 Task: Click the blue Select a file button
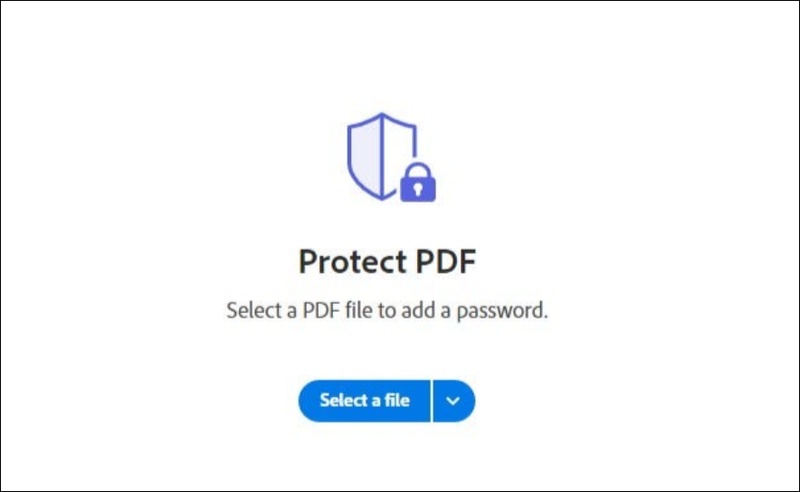click(365, 400)
